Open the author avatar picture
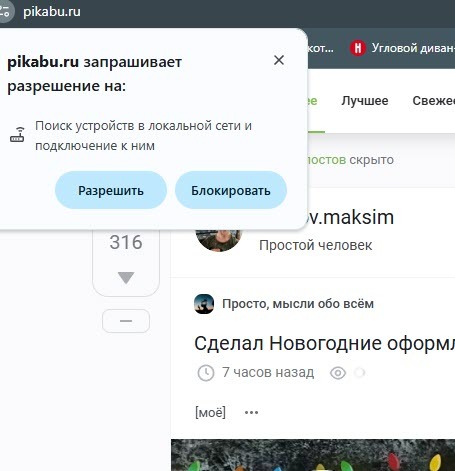Viewport: 455px width, 471px height. coord(219,239)
